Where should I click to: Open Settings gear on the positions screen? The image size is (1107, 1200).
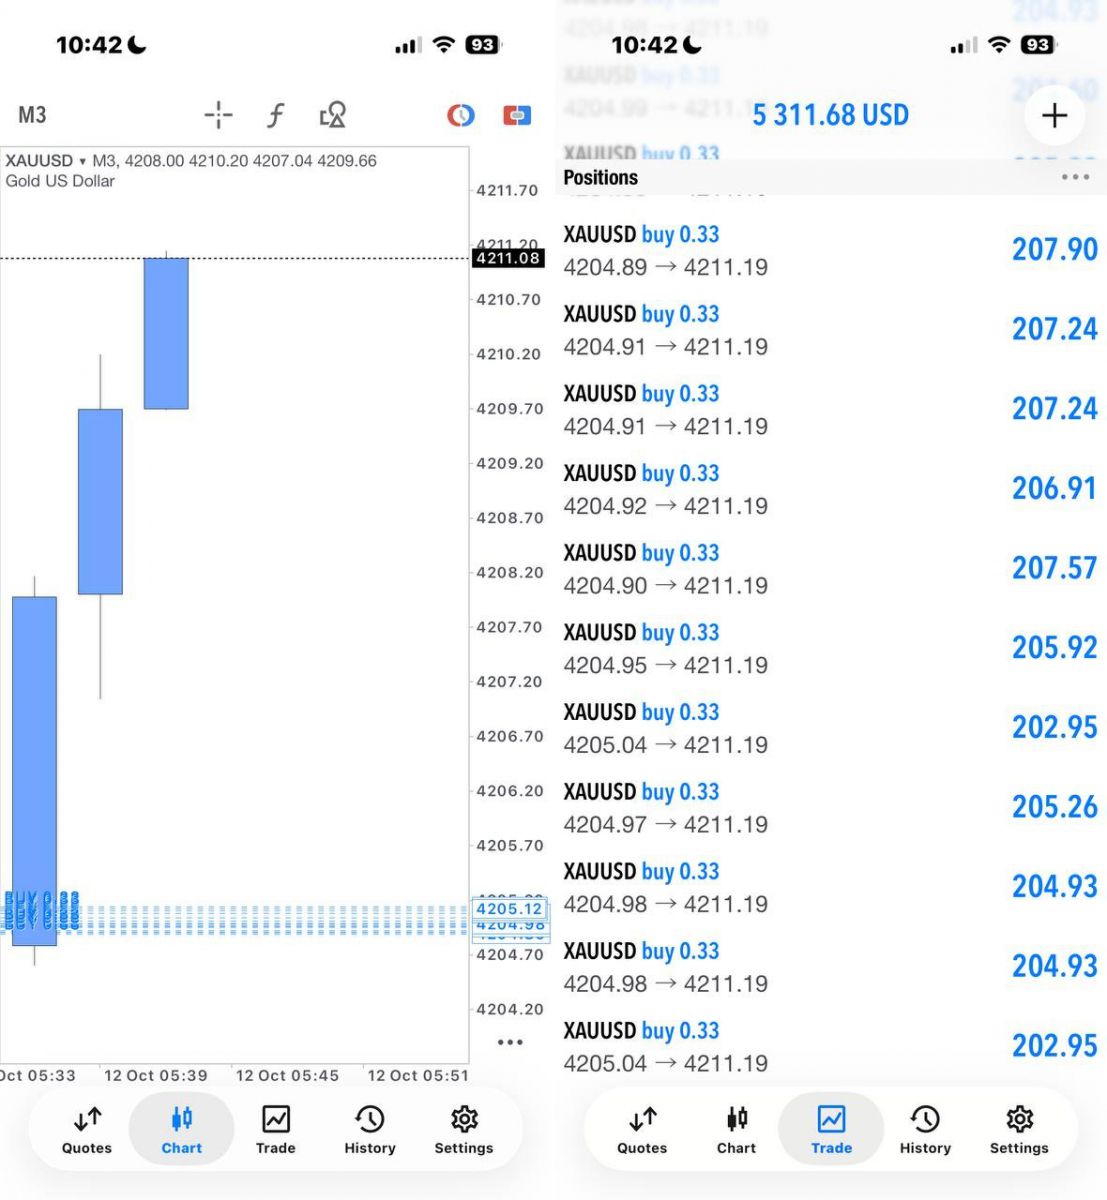tap(1019, 1131)
